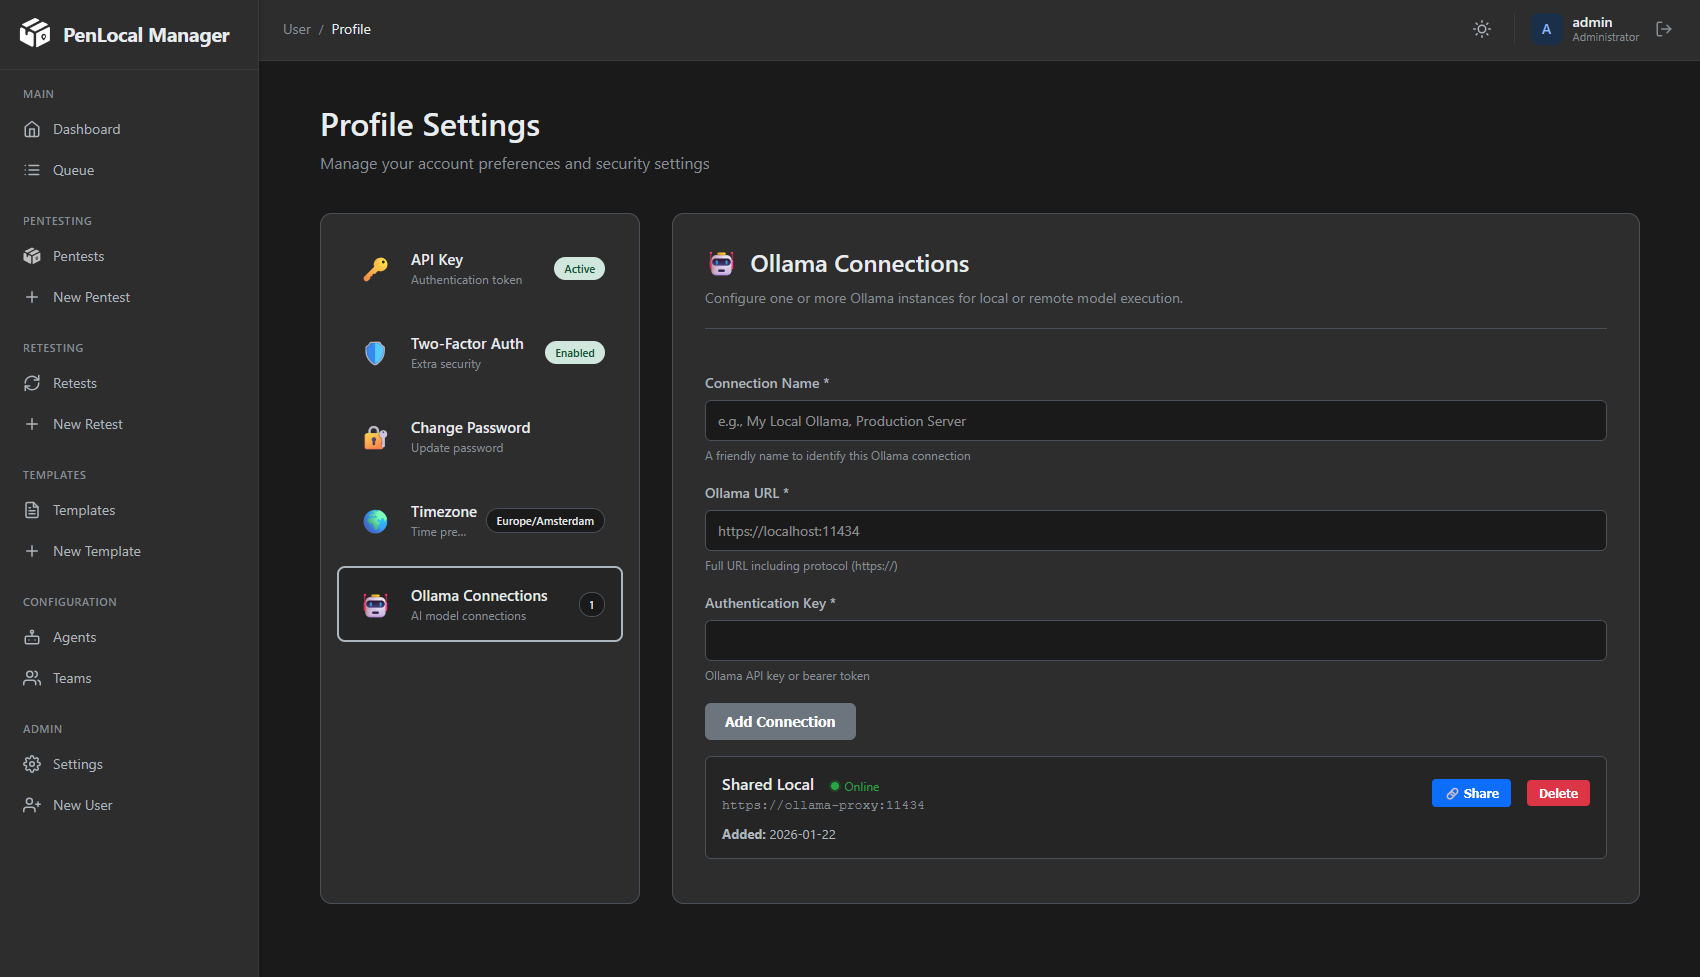This screenshot has width=1700, height=977.
Task: Click the Retests refresh icon
Action: point(32,383)
